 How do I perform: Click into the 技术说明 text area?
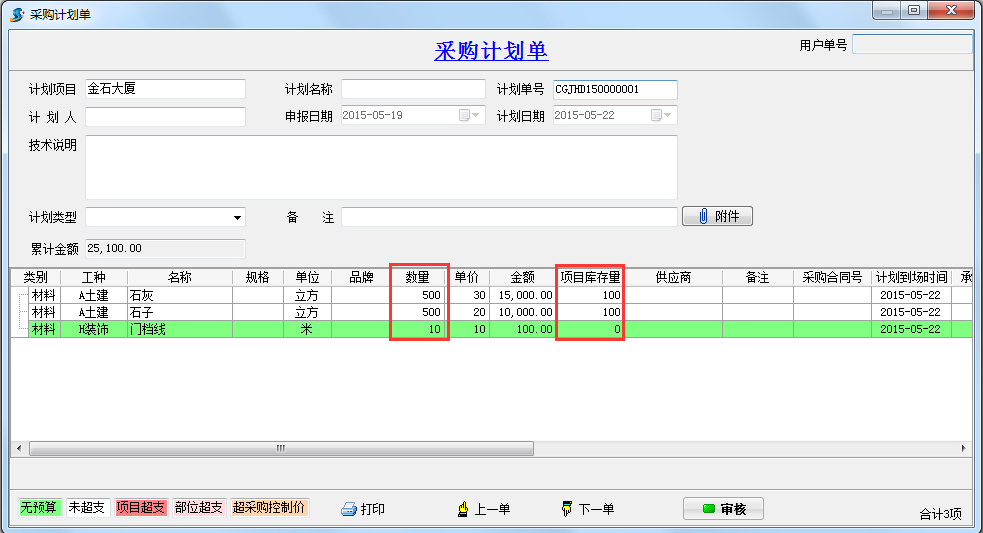click(x=380, y=167)
